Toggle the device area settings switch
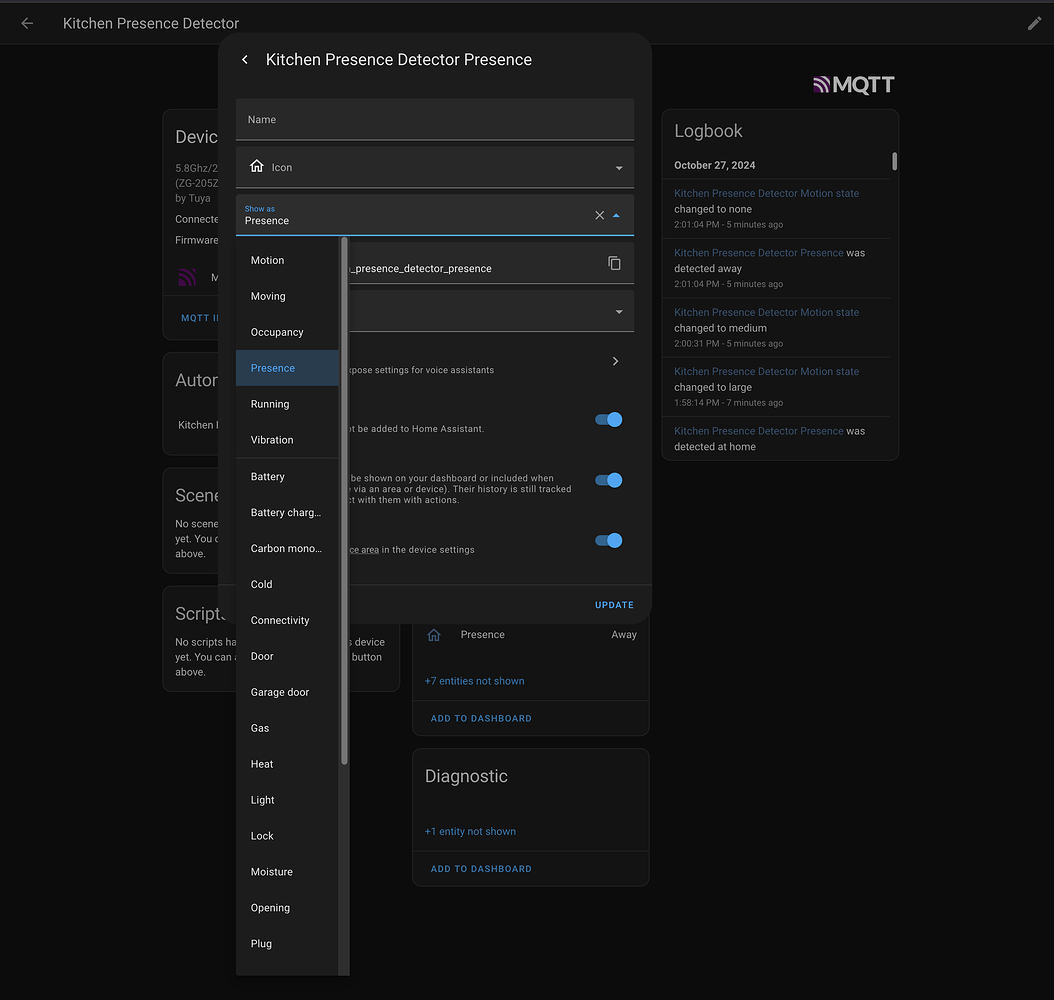This screenshot has height=1000, width=1054. (x=607, y=540)
